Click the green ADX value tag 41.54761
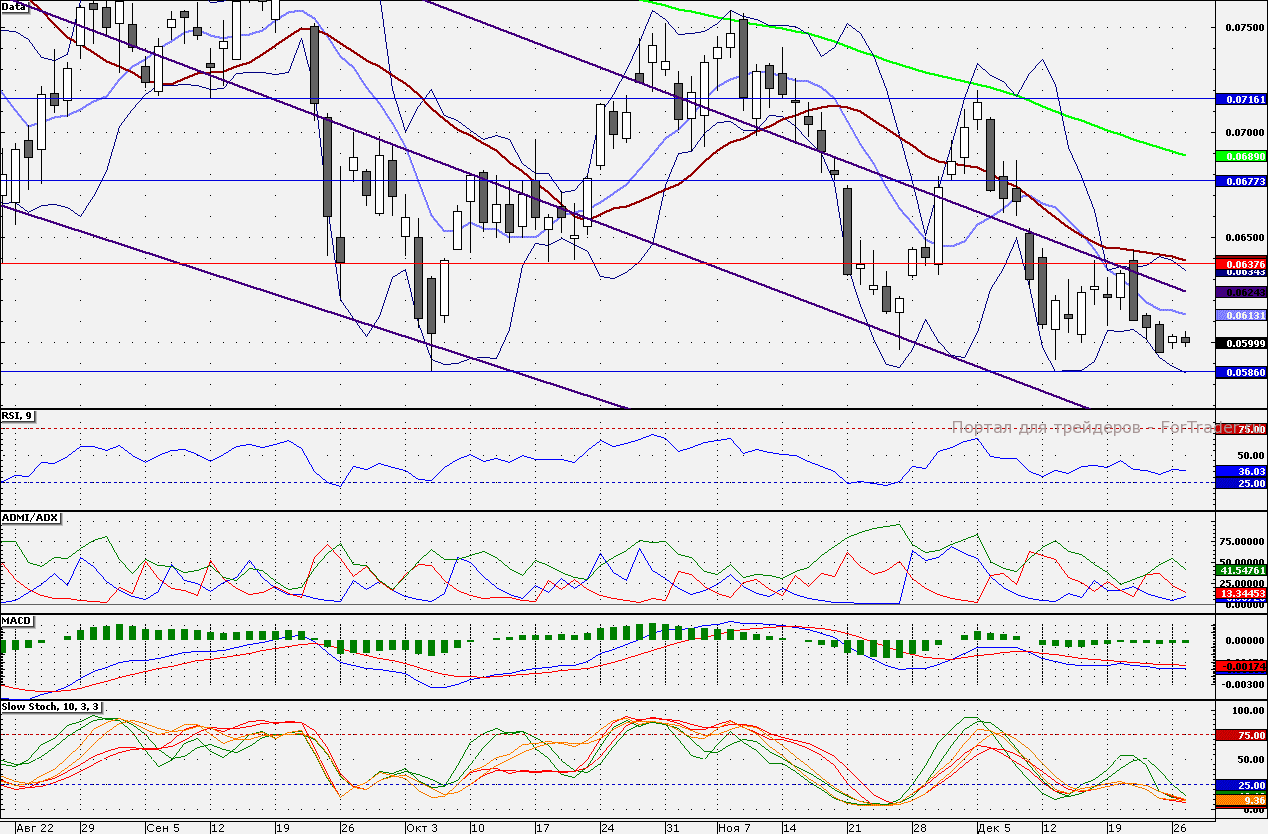The image size is (1268, 834). point(1241,570)
